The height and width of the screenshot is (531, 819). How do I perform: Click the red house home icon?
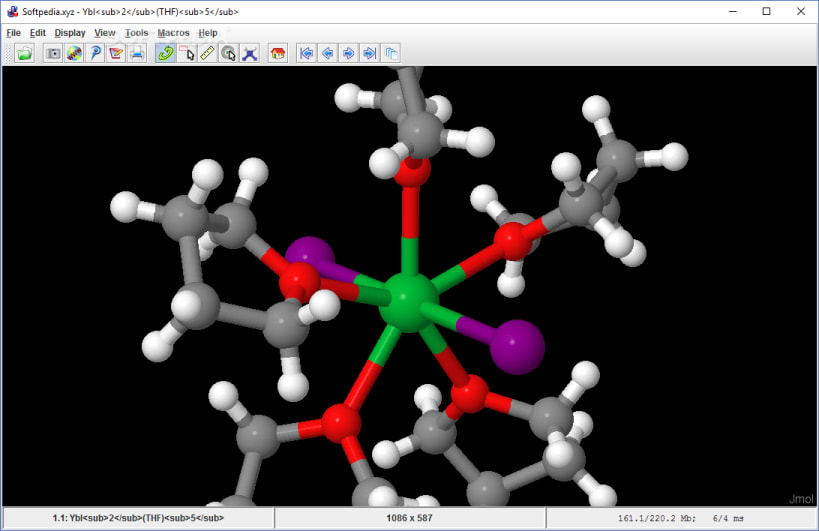pyautogui.click(x=278, y=53)
